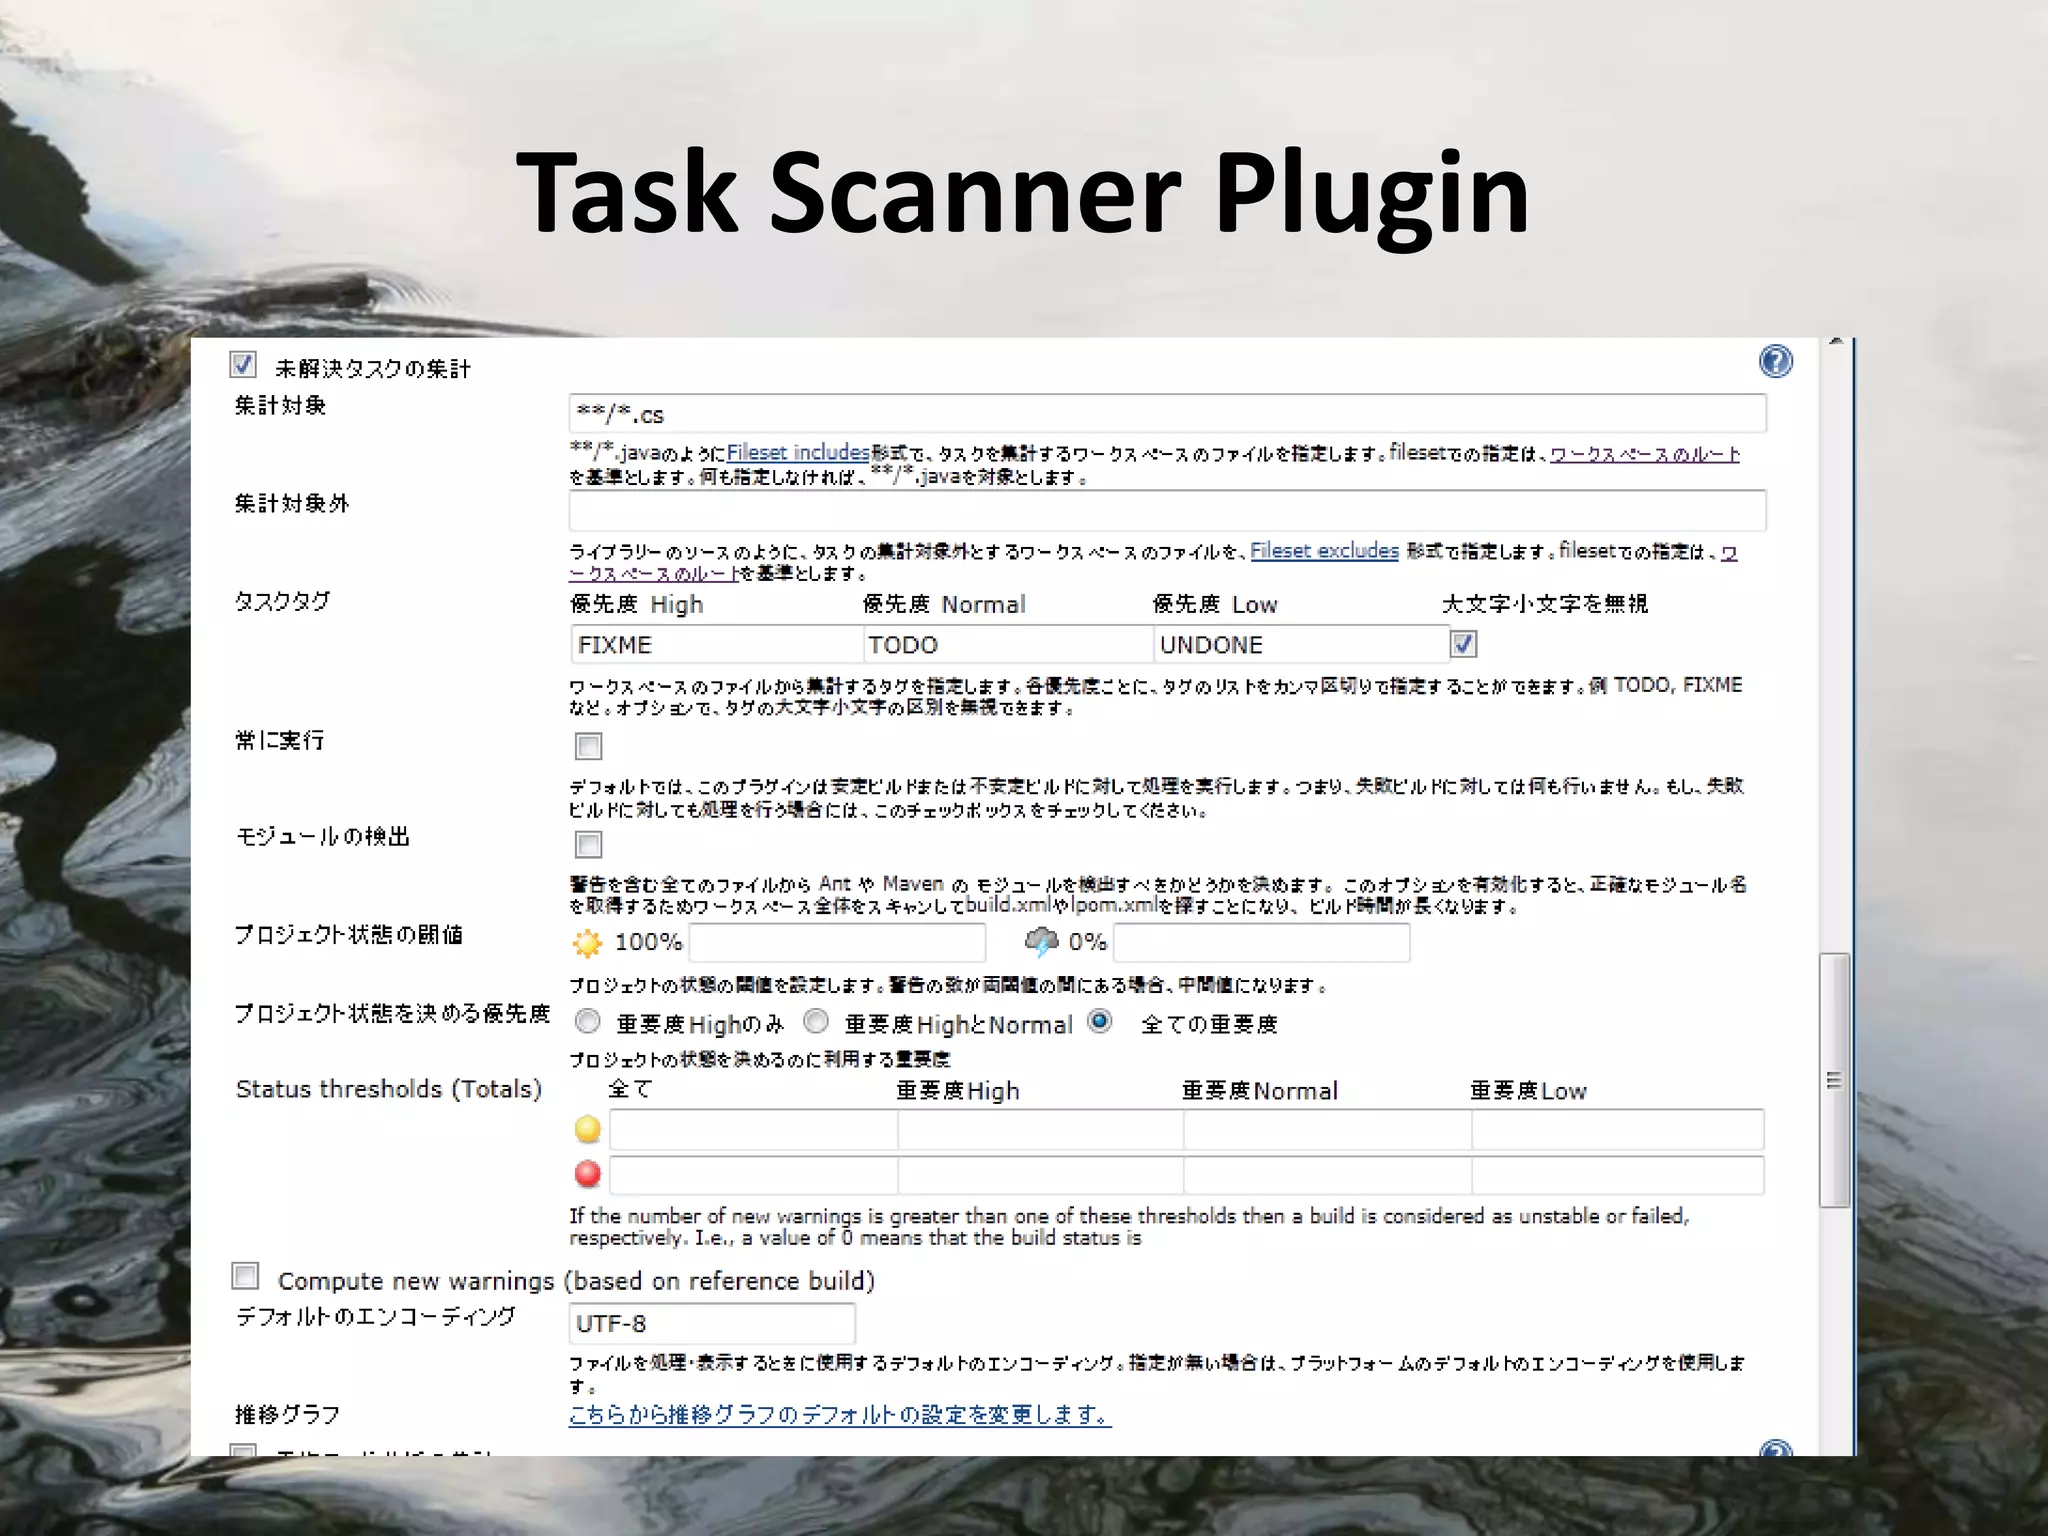
Task: Check Compute new warnings checkbox
Action: click(245, 1276)
